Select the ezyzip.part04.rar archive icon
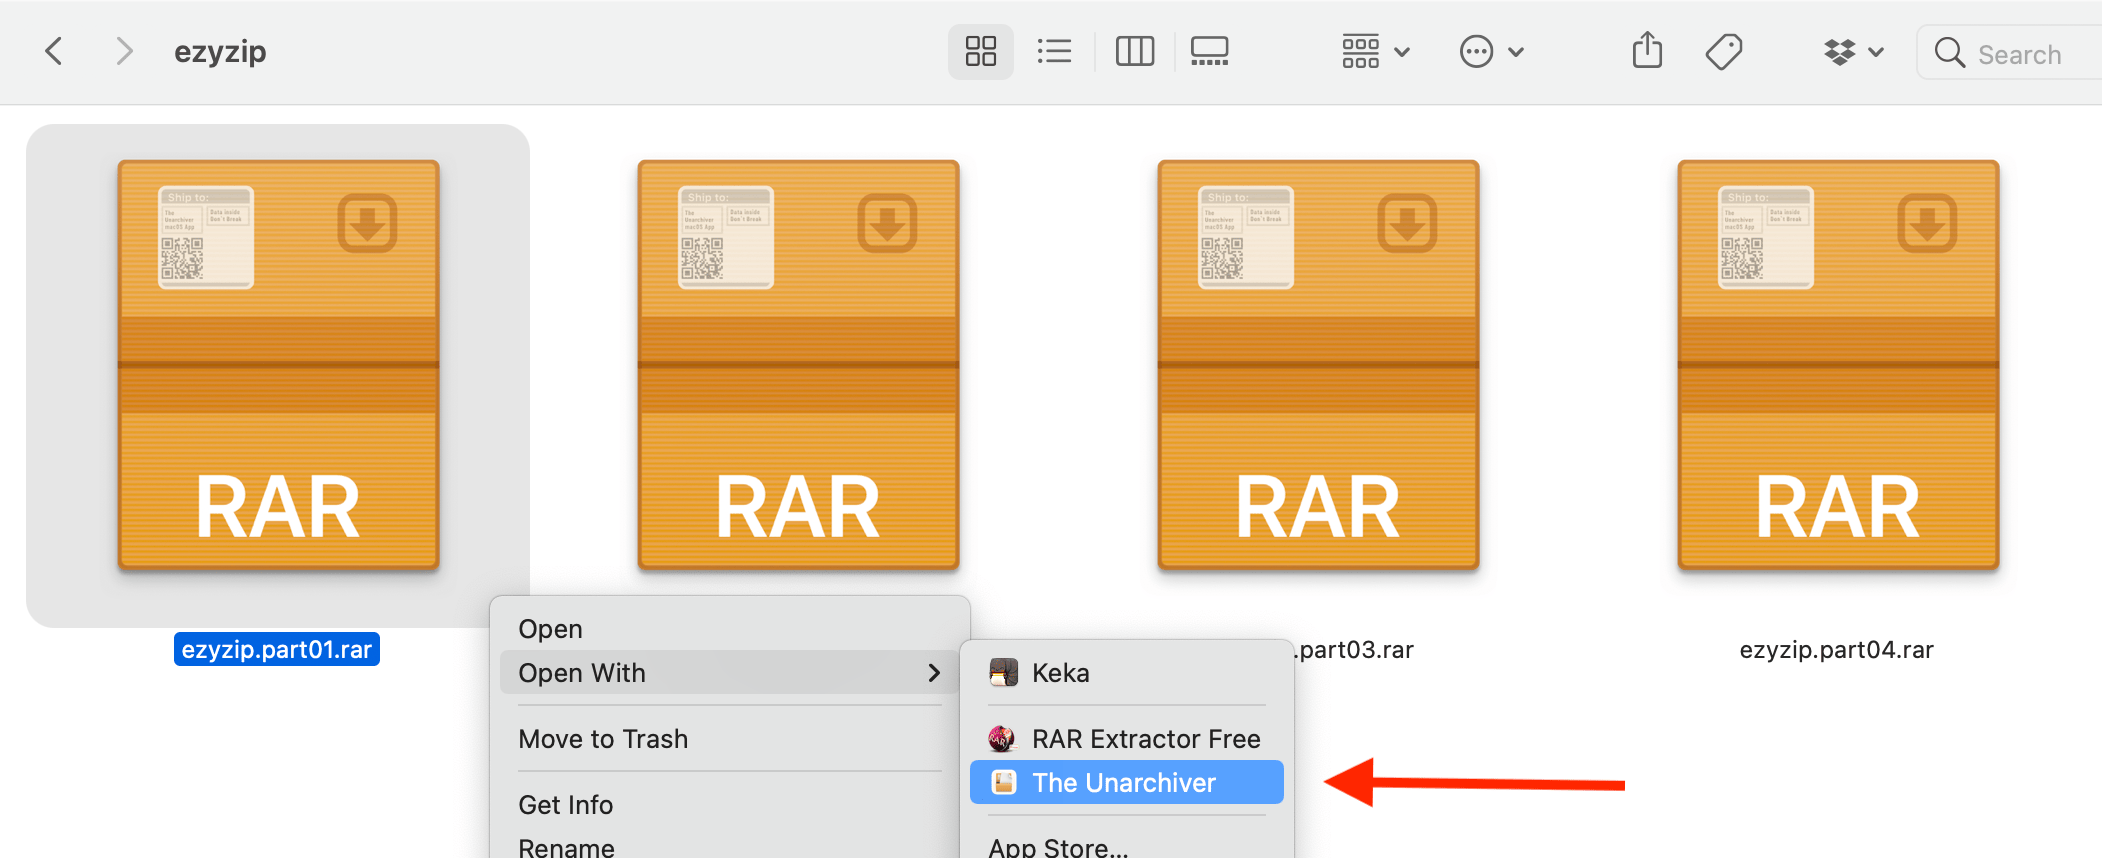The width and height of the screenshot is (2102, 858). tap(1838, 365)
